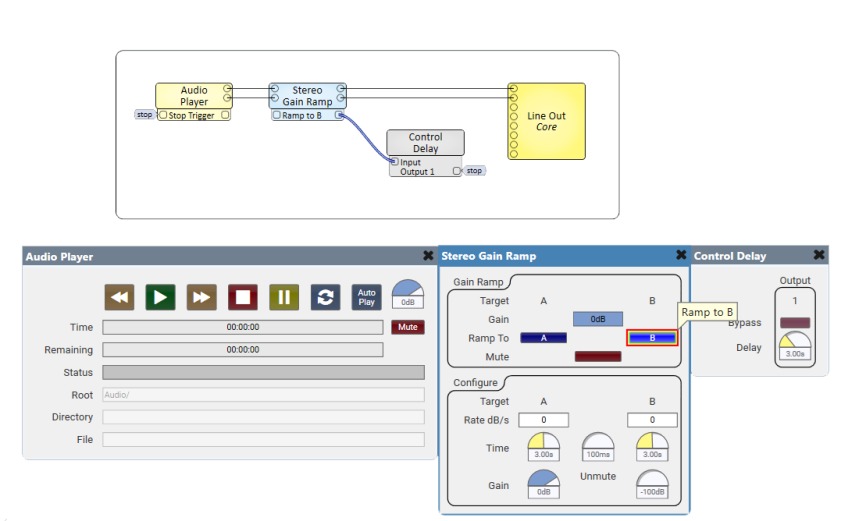Click the stop tag beside Audio Player
Viewport: 841px width, 521px height.
click(x=144, y=114)
